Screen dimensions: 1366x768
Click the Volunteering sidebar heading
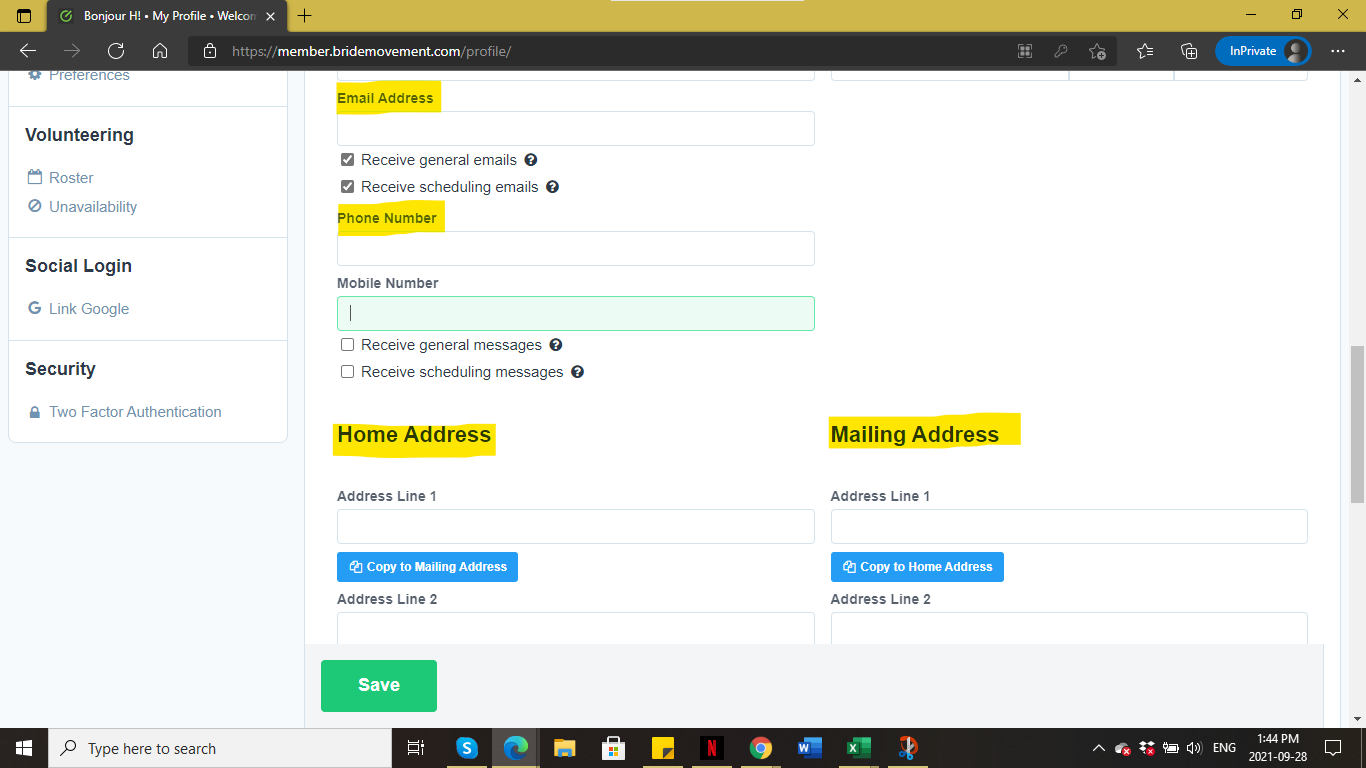pyautogui.click(x=79, y=135)
